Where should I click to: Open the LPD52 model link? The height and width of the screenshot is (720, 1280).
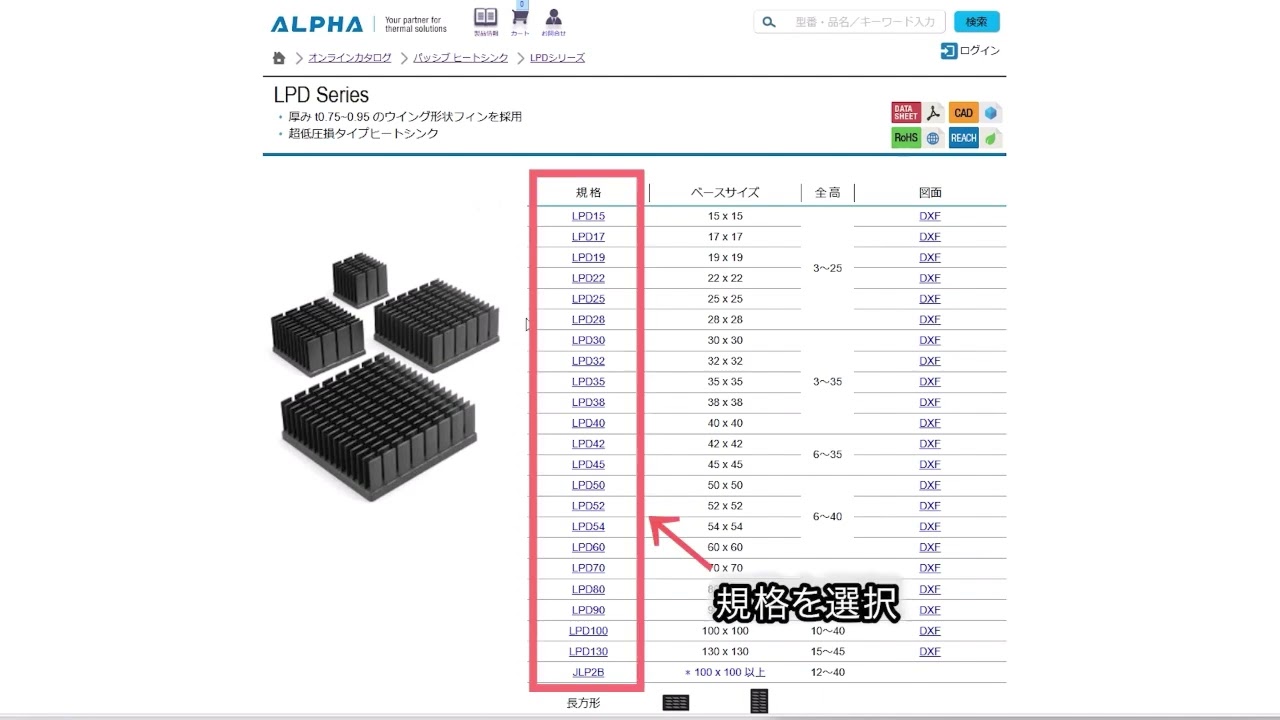588,506
